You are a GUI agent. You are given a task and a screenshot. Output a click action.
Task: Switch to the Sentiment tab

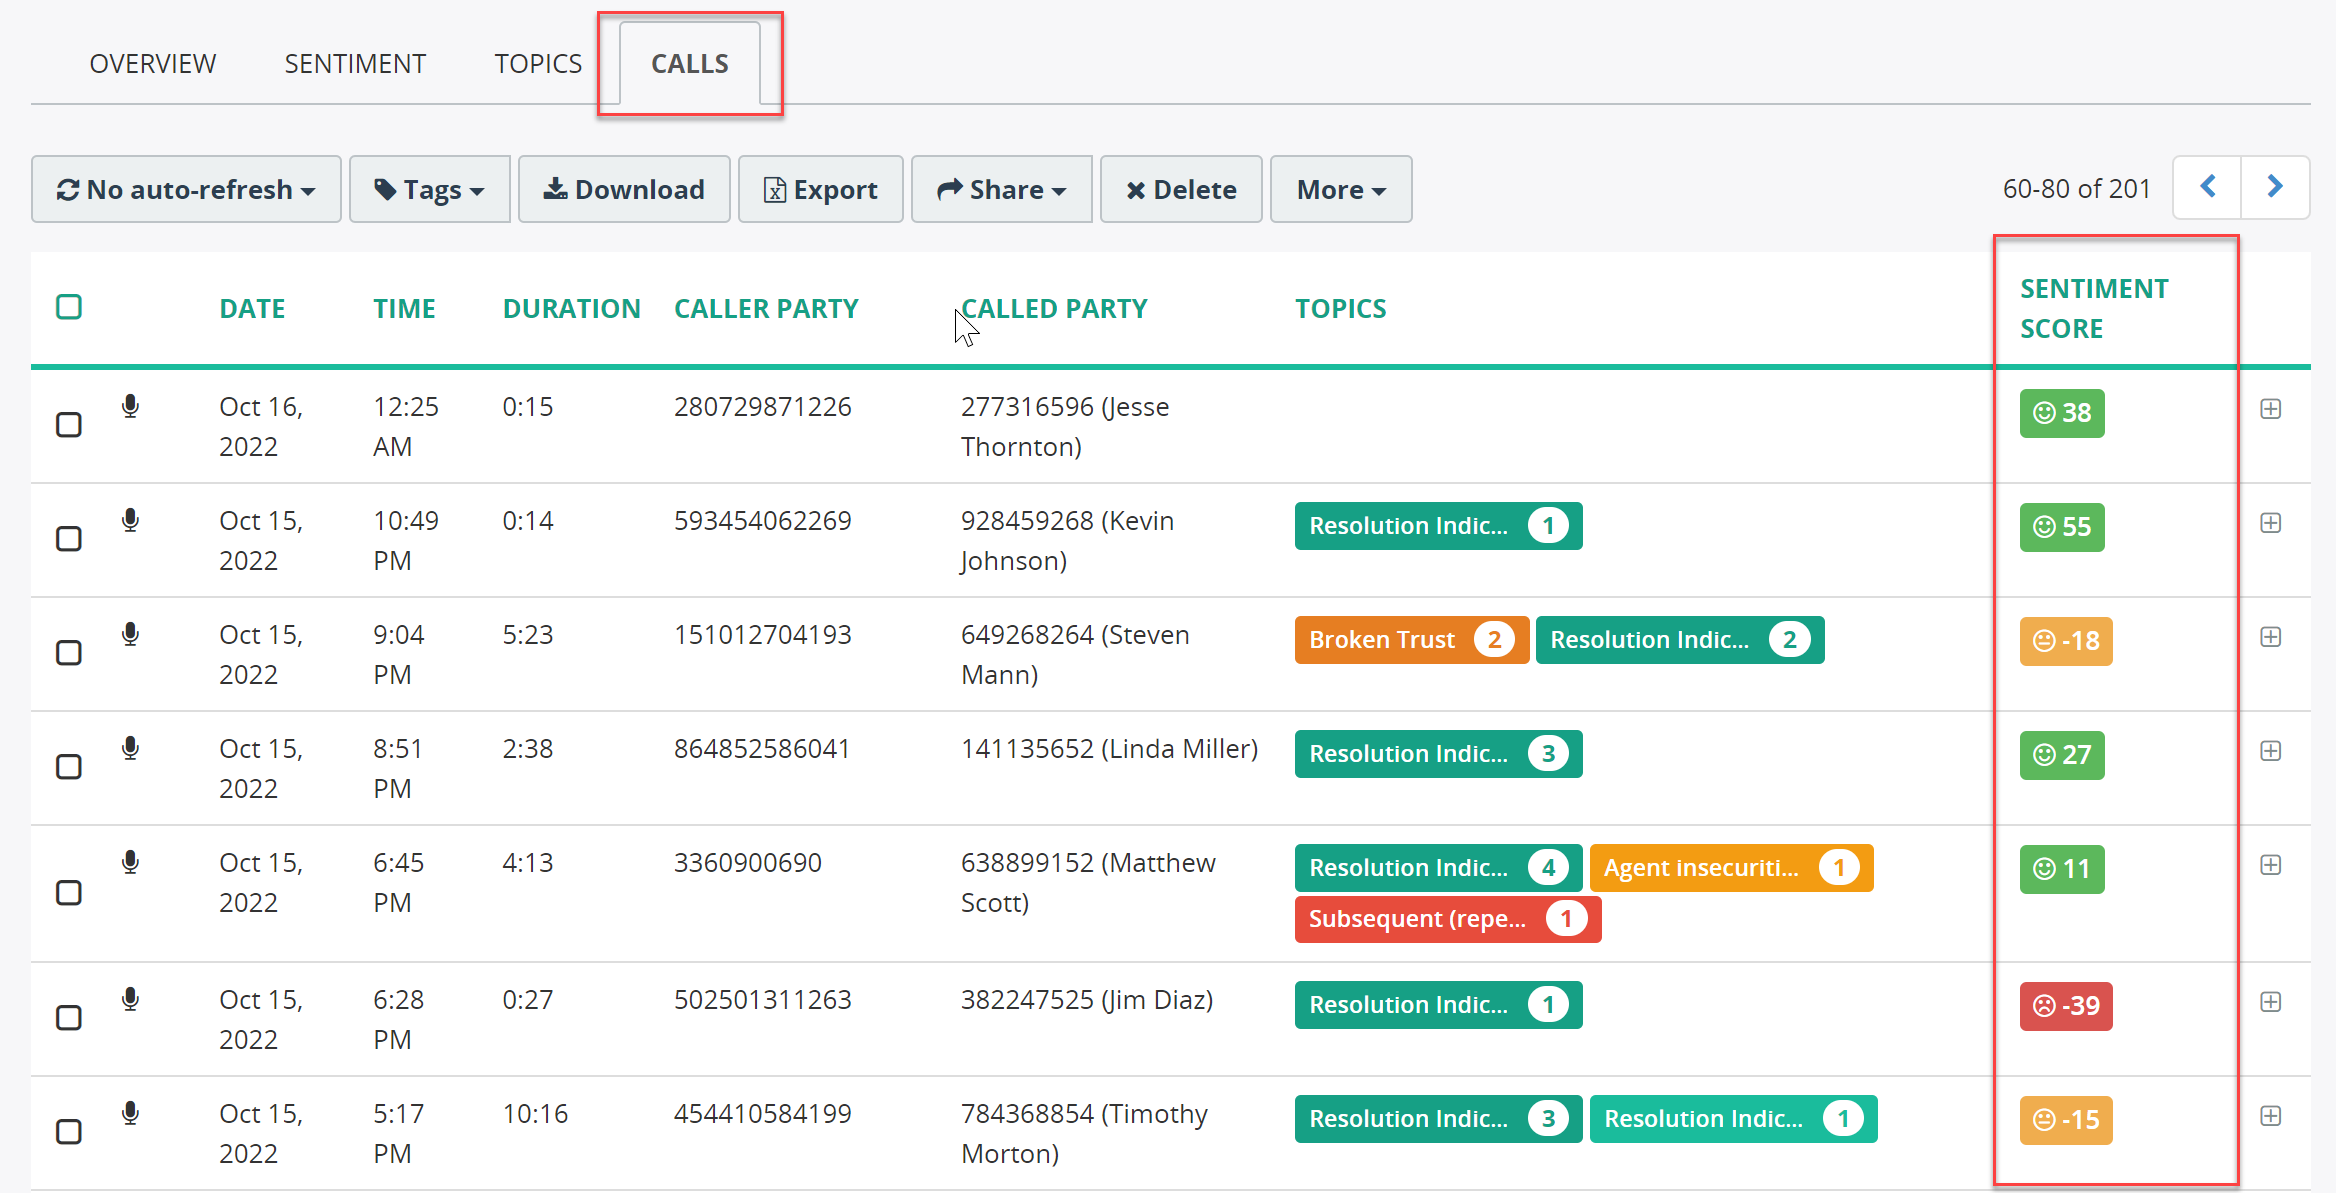pyautogui.click(x=355, y=64)
